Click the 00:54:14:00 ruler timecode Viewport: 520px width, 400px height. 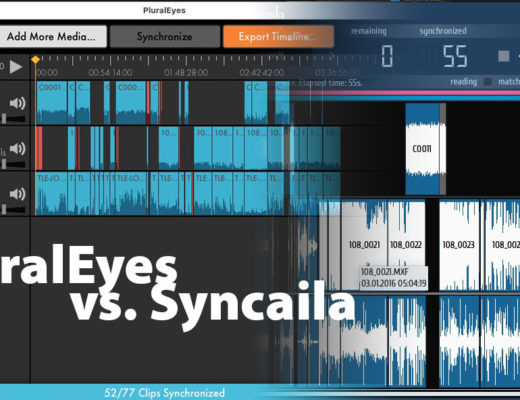click(110, 73)
